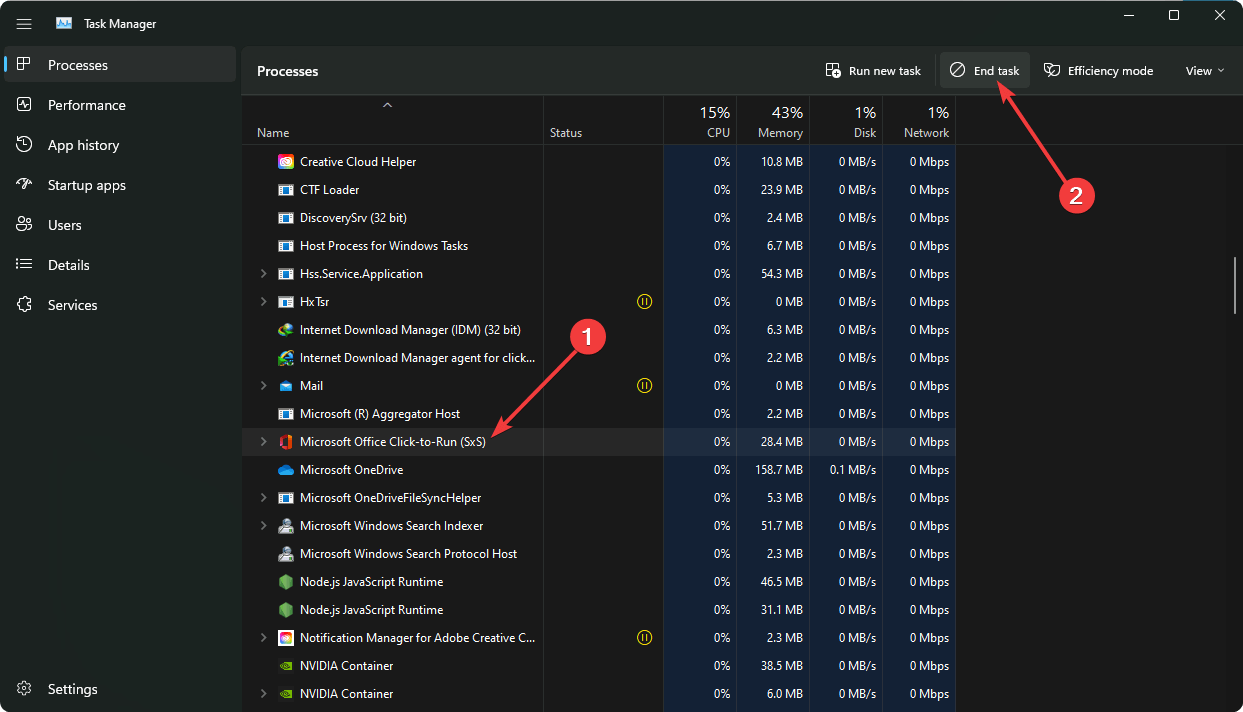This screenshot has height=712, width=1243.
Task: Expand the Microsoft OneDriveFileSyncHelper group
Action: click(263, 498)
